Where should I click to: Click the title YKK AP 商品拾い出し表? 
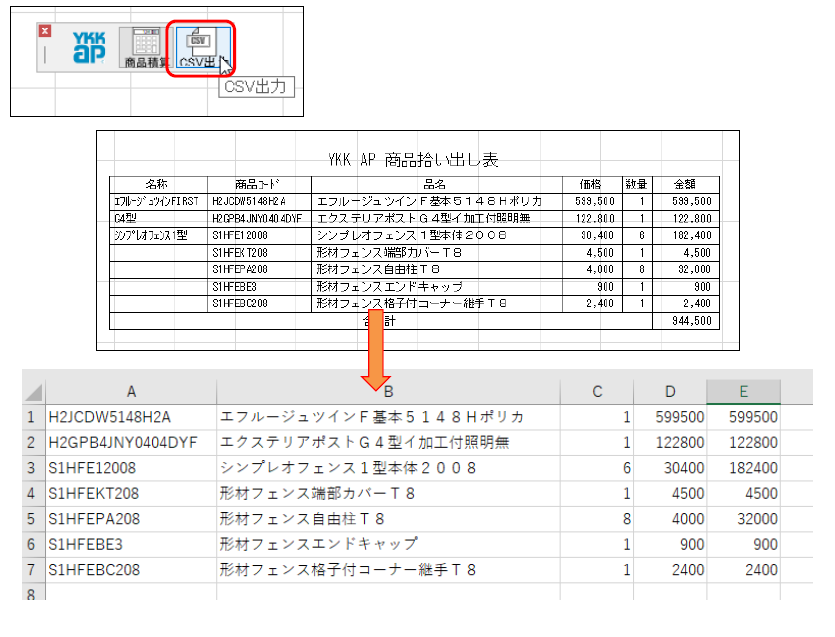413,159
